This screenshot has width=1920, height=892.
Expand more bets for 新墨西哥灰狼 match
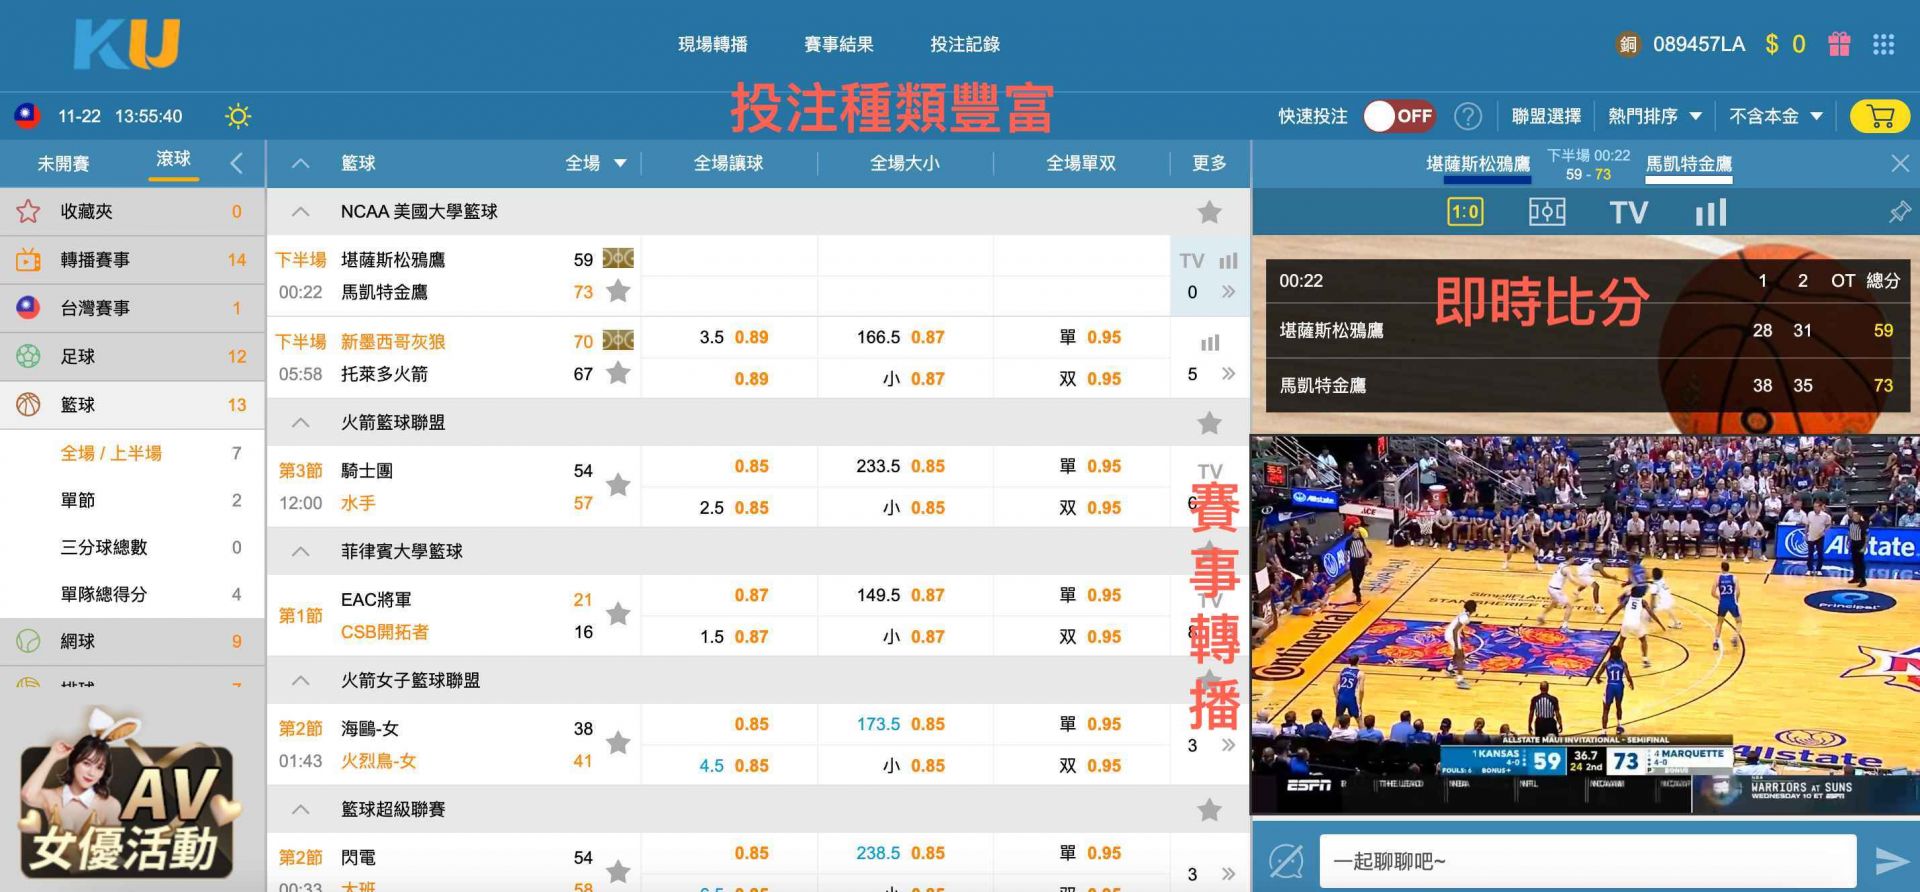[1228, 374]
